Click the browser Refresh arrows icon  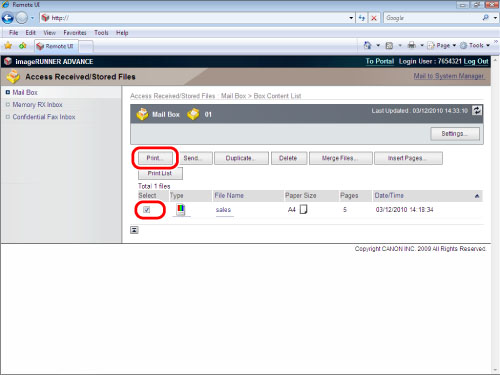362,18
